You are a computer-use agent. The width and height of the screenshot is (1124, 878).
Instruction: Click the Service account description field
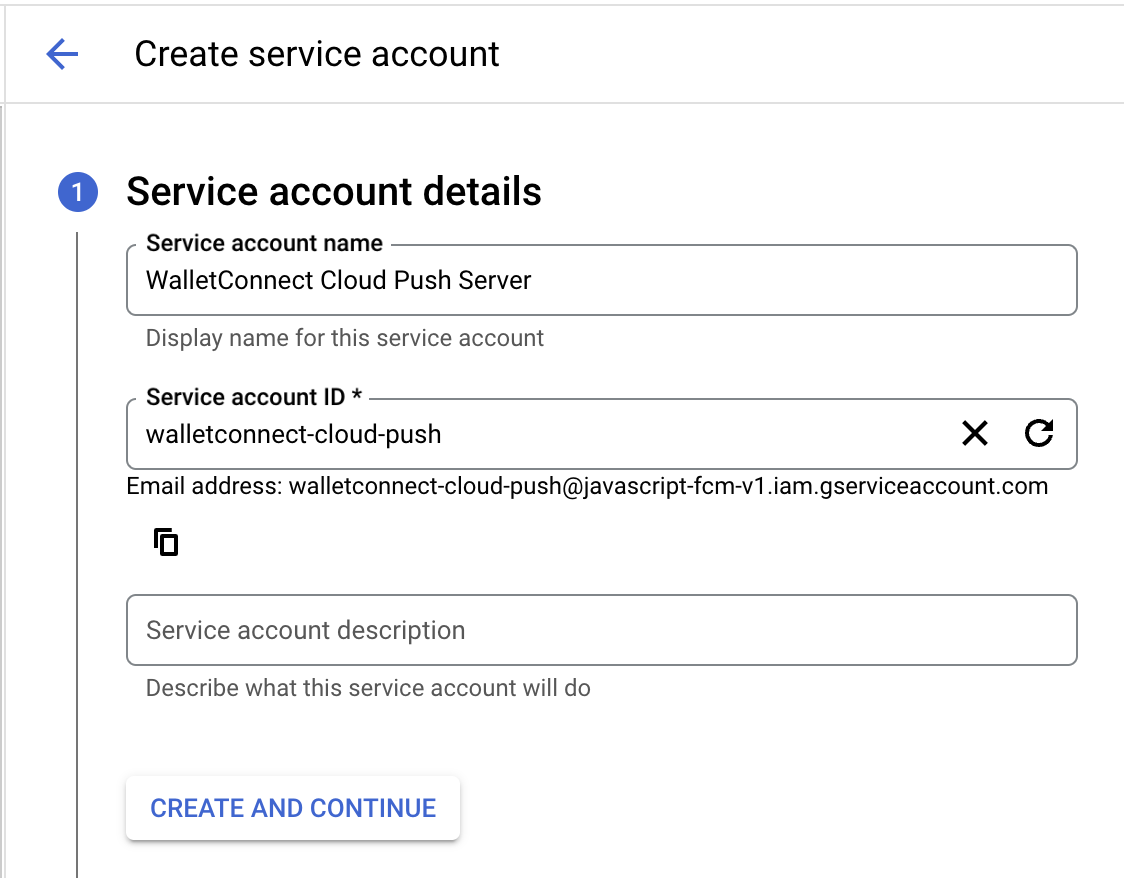pyautogui.click(x=601, y=630)
